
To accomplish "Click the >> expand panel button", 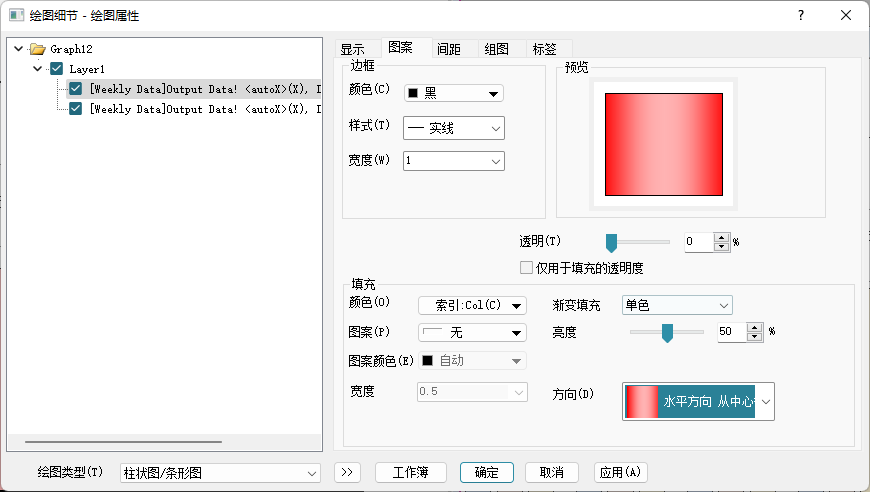I will click(347, 472).
